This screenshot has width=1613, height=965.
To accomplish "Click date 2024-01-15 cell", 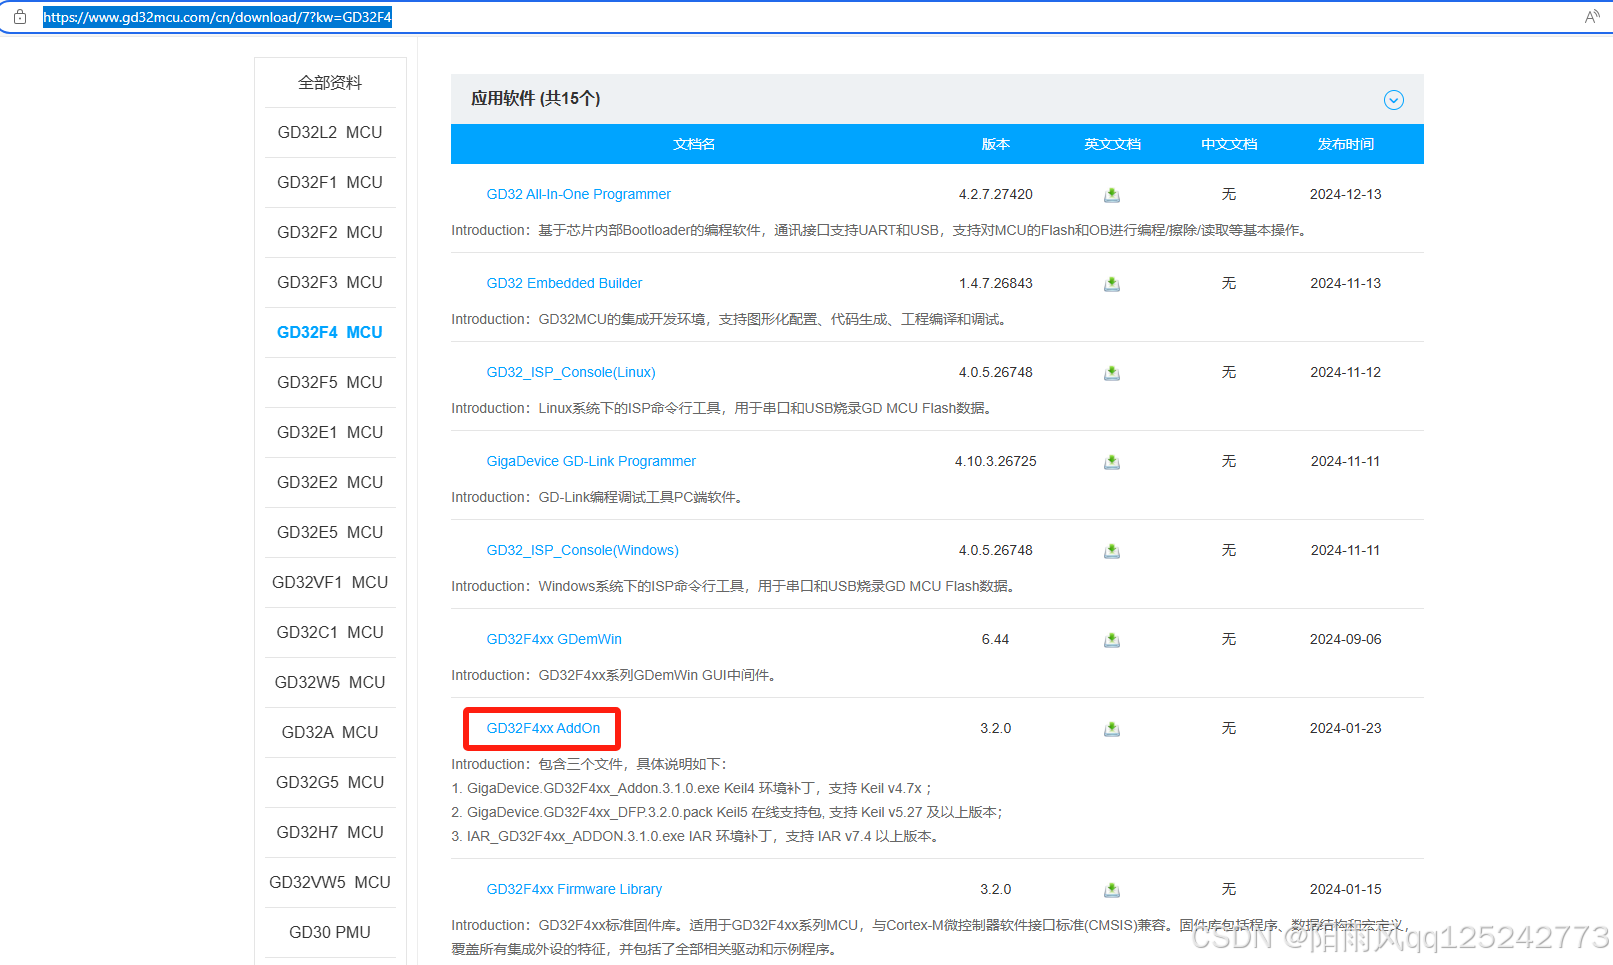I will click(1346, 889).
